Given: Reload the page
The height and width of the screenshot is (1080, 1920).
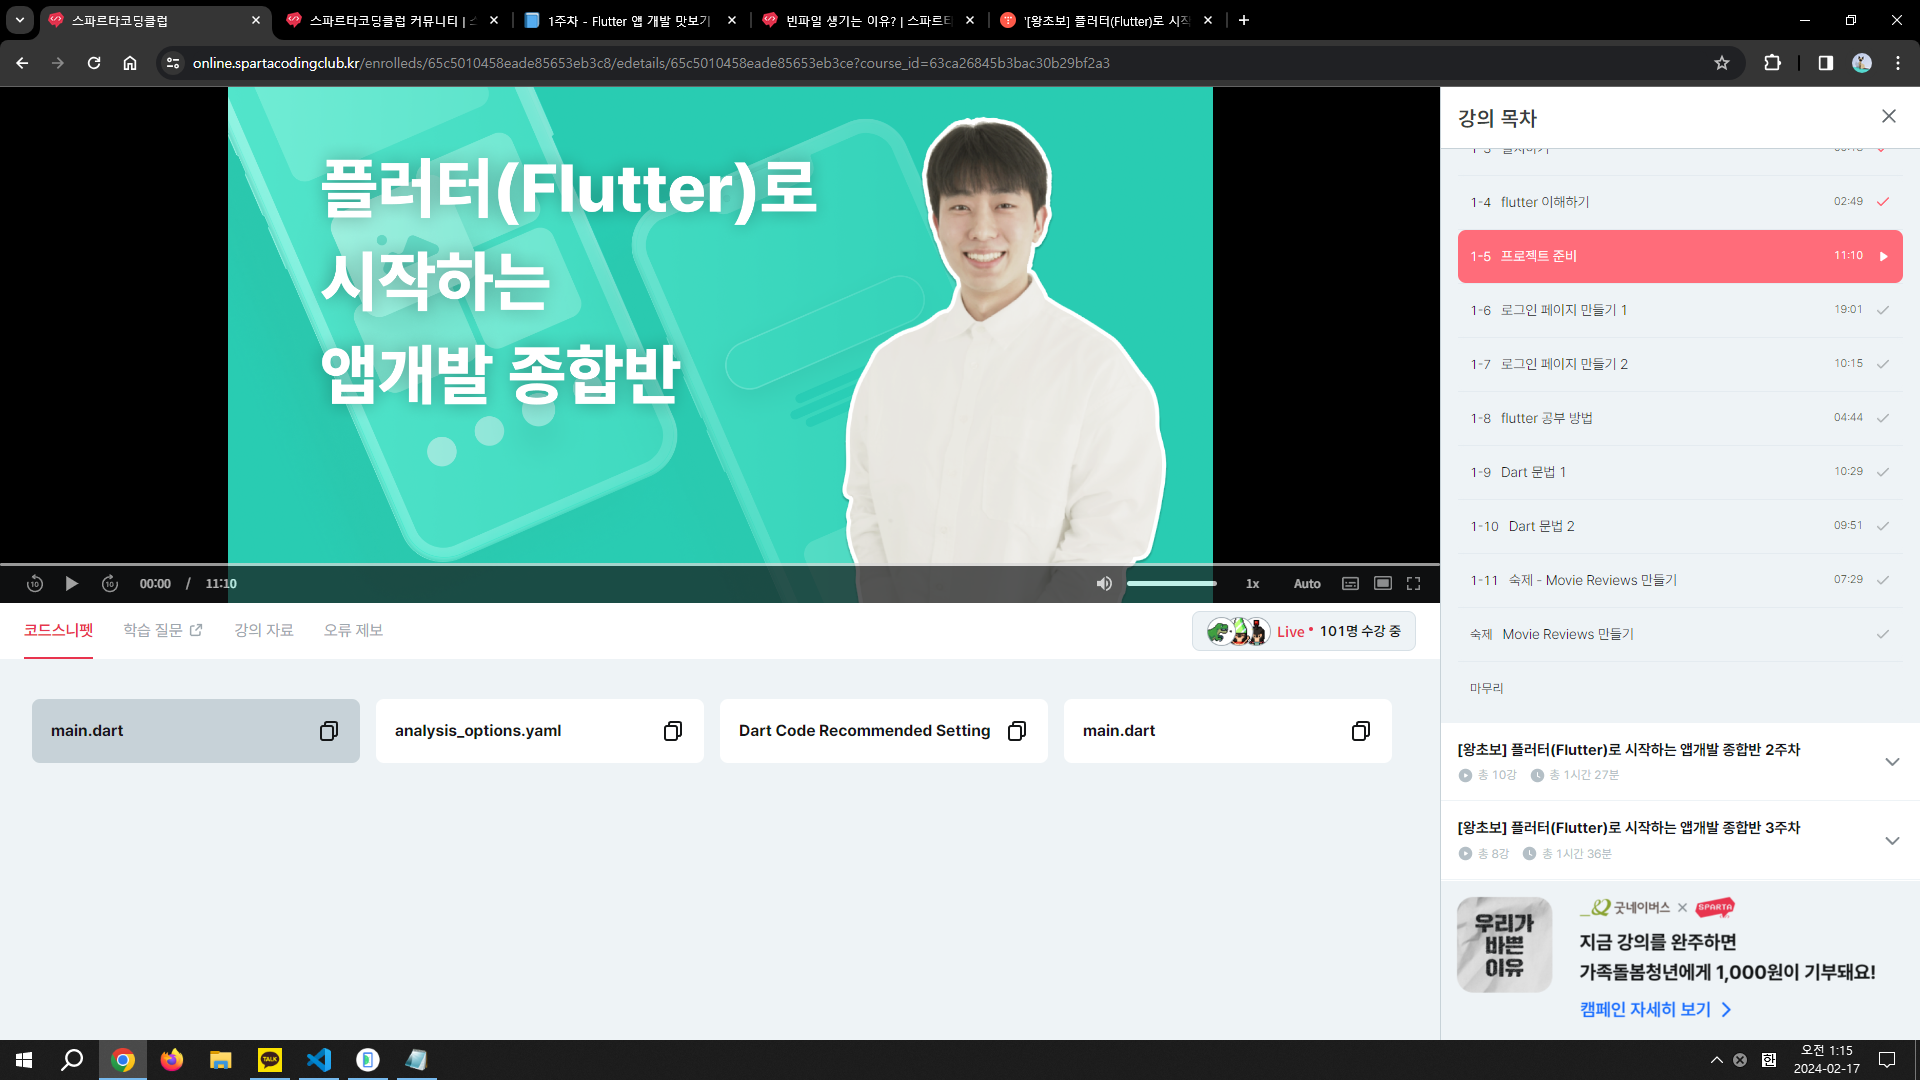Looking at the screenshot, I should point(94,63).
